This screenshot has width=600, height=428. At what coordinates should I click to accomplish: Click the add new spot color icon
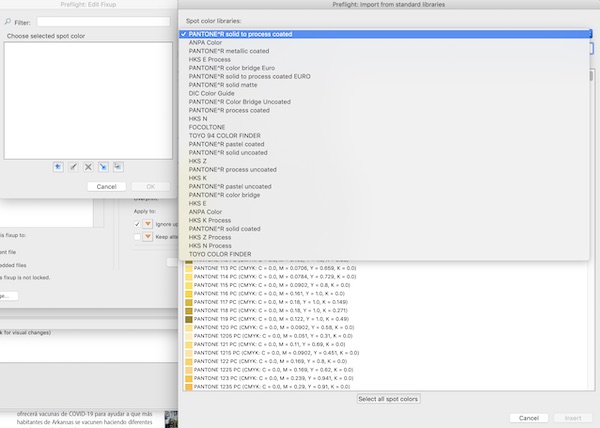pyautogui.click(x=58, y=167)
